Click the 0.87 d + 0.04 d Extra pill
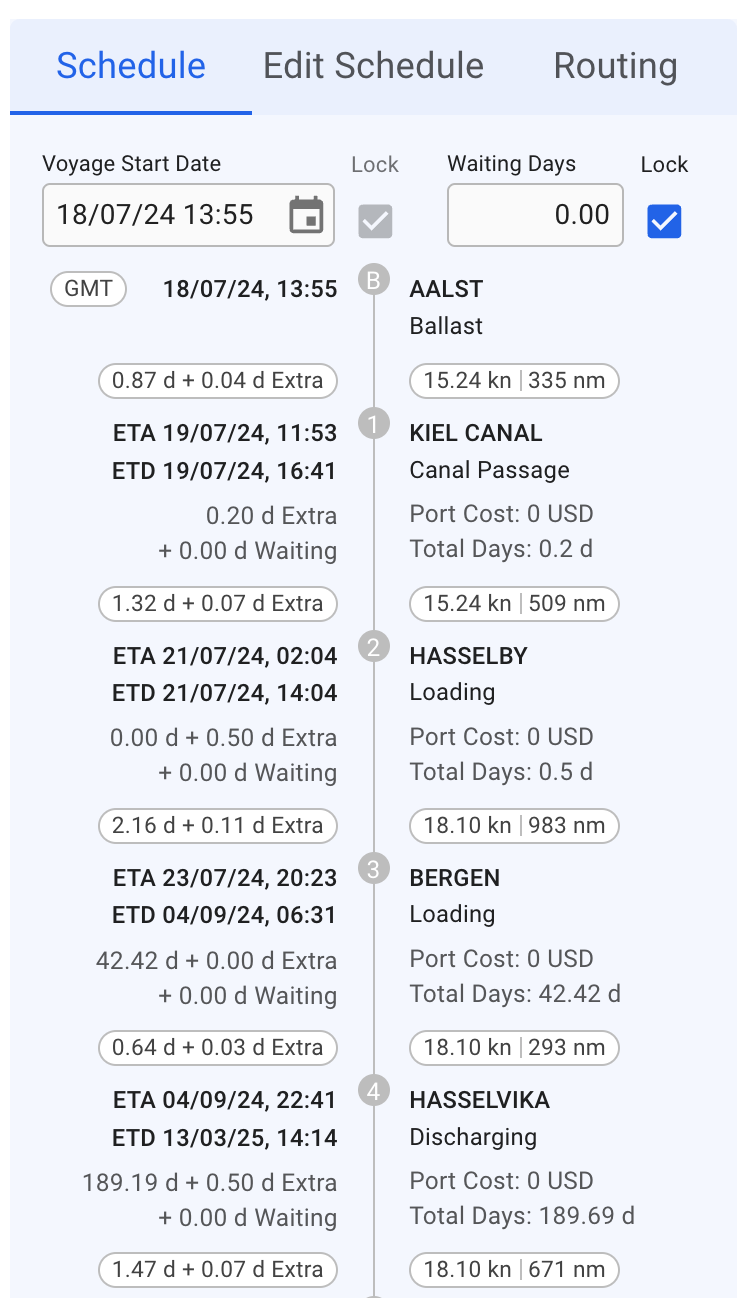The width and height of the screenshot is (752, 1298). coord(218,381)
